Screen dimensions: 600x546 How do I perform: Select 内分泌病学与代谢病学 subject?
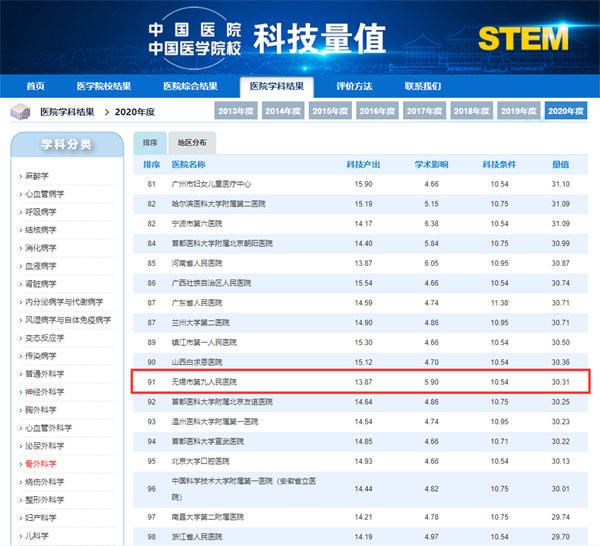[x=64, y=302]
